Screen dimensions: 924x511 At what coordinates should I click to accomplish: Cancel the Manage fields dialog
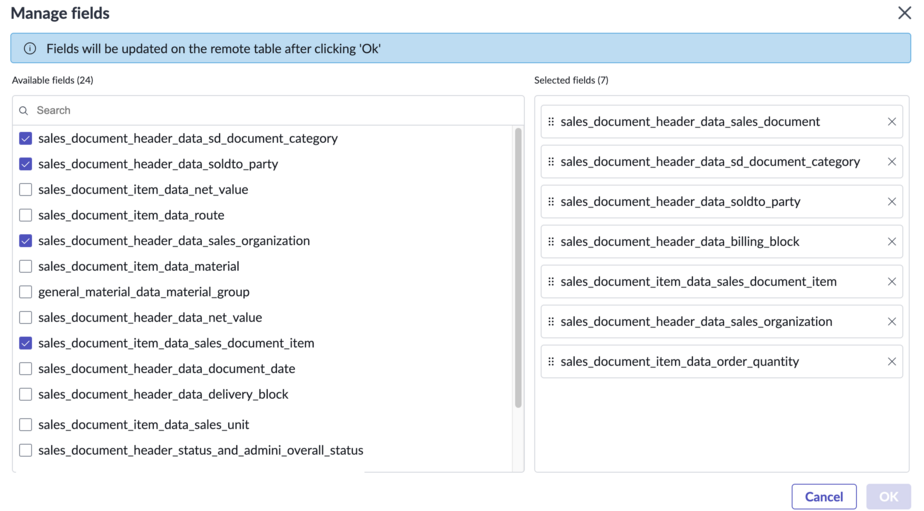[x=824, y=497]
